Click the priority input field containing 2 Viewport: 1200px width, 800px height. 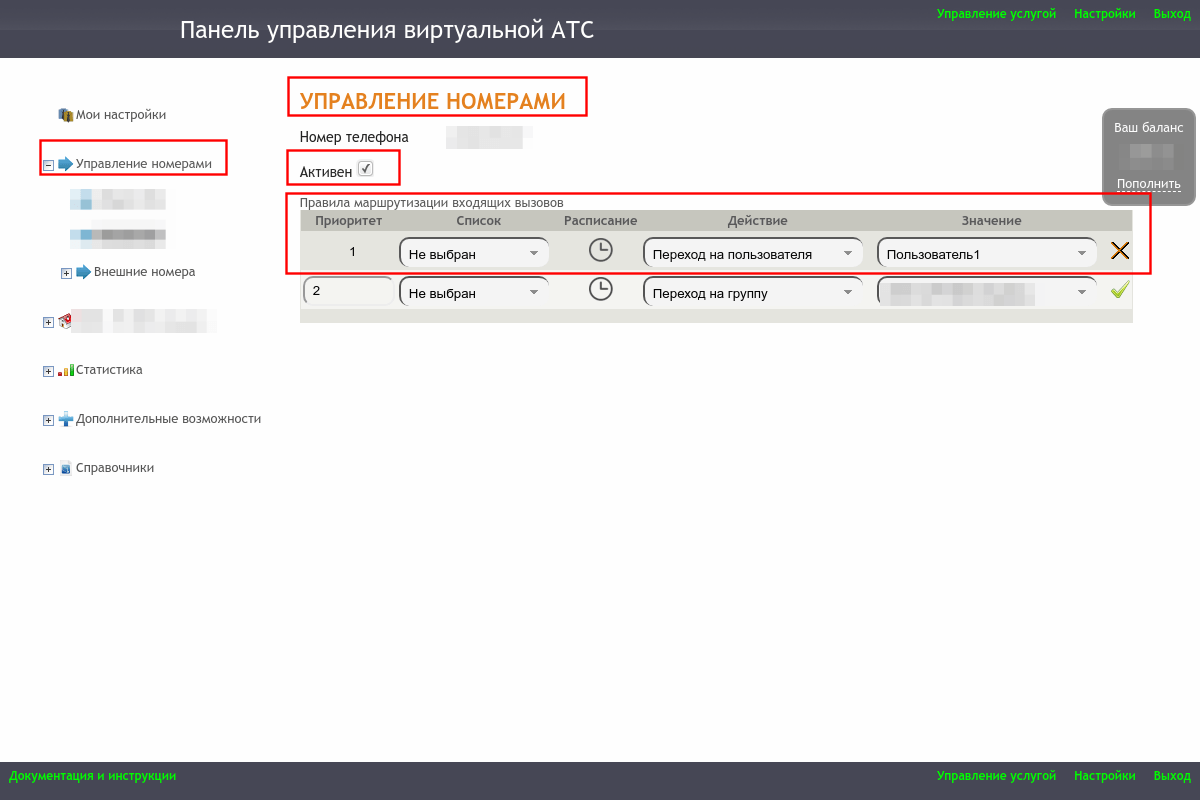point(348,291)
